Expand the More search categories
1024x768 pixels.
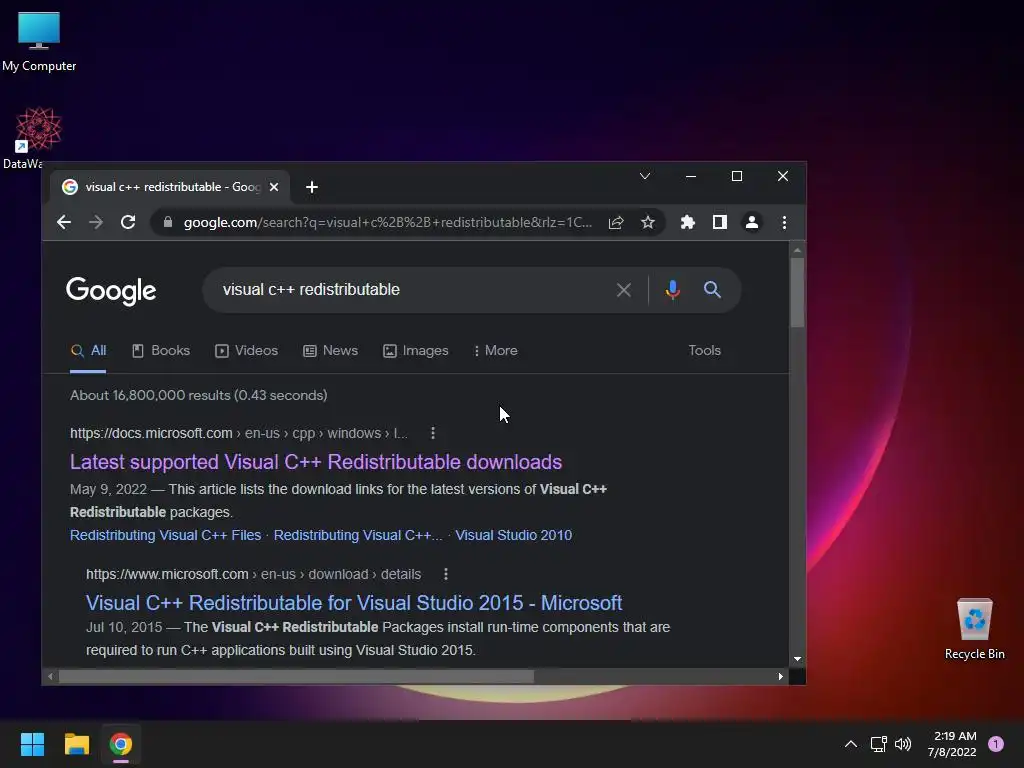pos(496,351)
